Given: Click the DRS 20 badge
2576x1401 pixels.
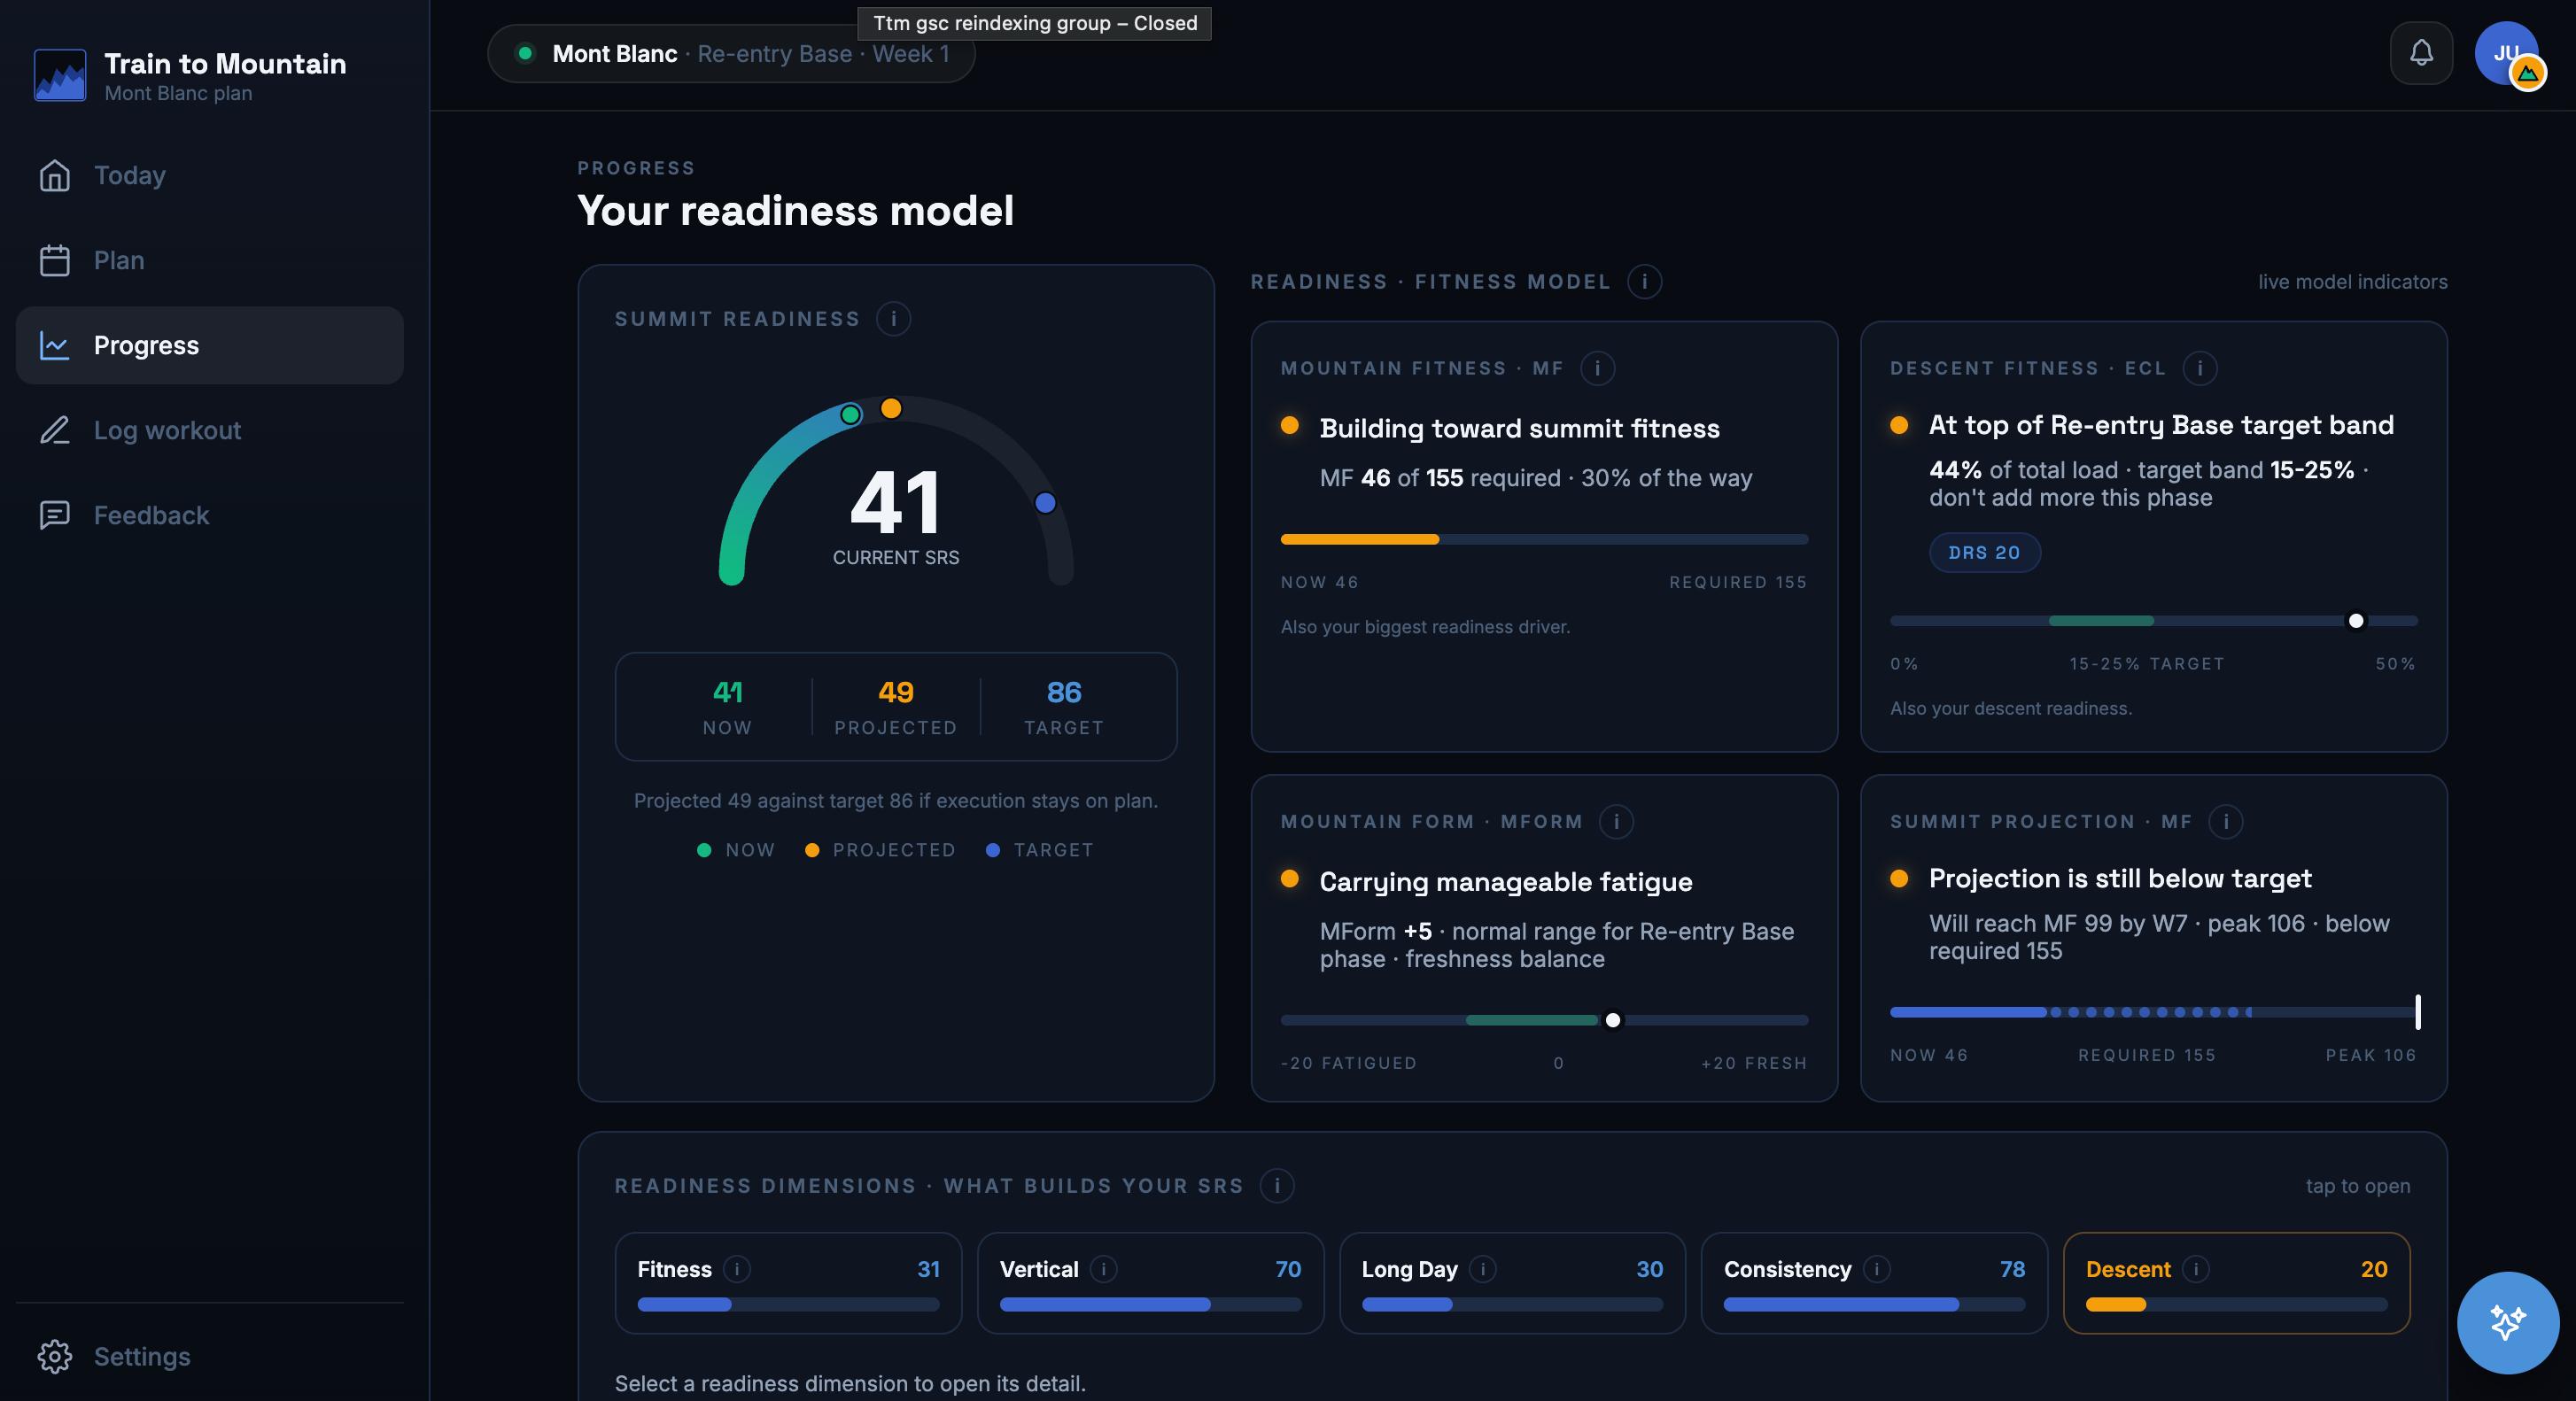Looking at the screenshot, I should [x=1984, y=553].
